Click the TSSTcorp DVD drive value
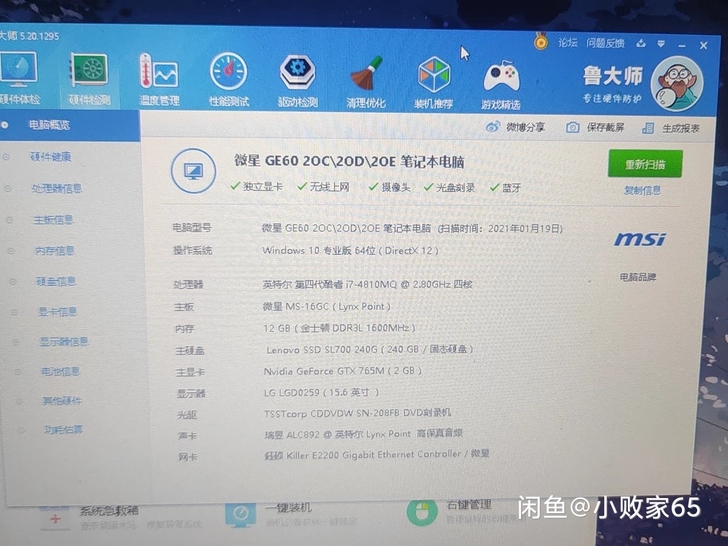 click(357, 413)
